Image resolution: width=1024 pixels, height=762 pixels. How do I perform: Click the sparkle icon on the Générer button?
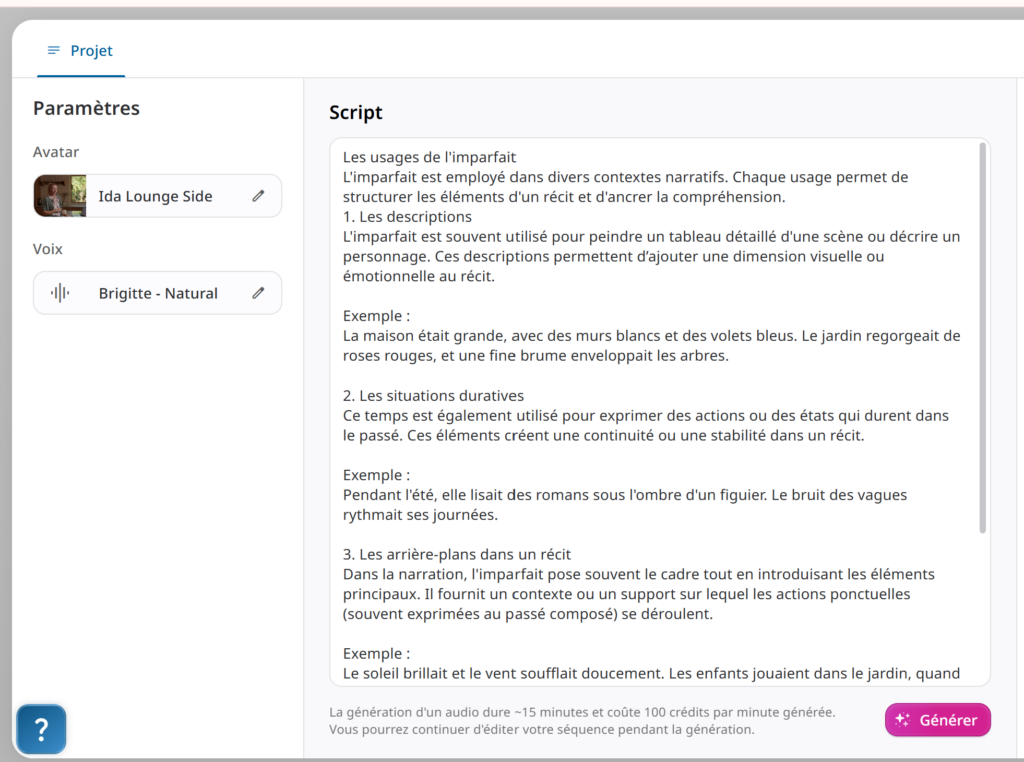[902, 720]
